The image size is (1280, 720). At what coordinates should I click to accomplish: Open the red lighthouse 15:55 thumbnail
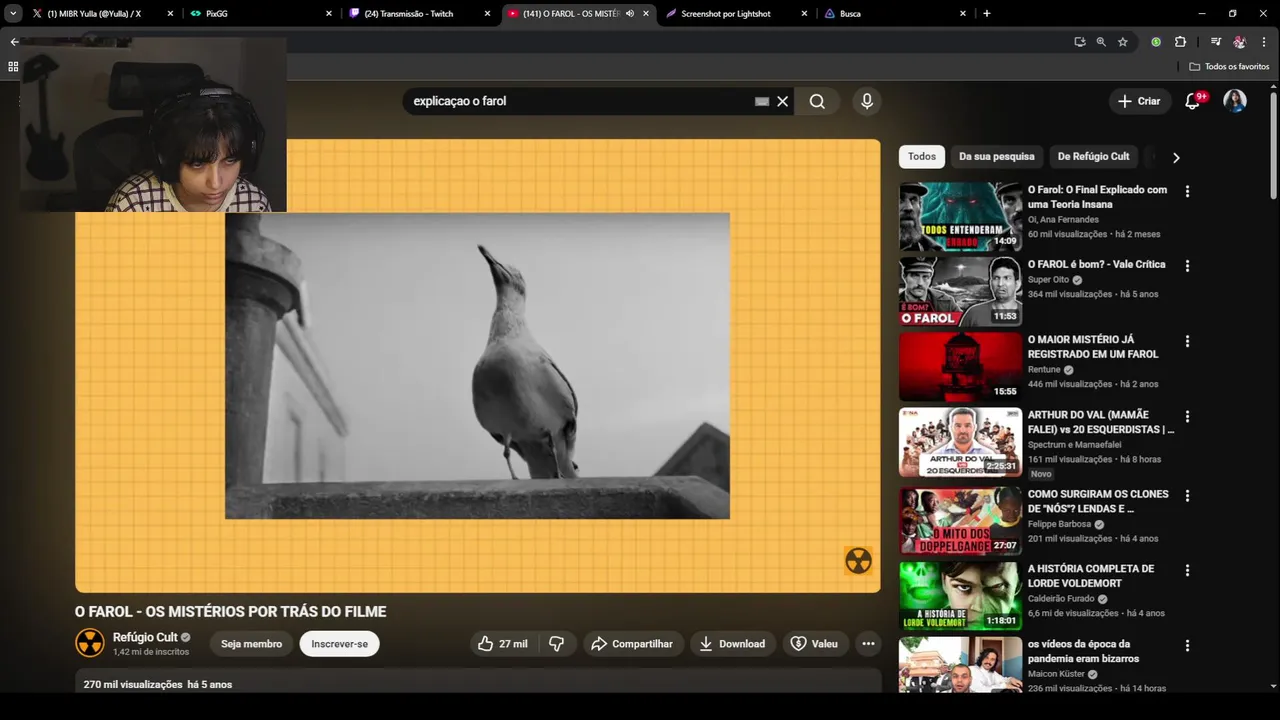[x=960, y=366]
